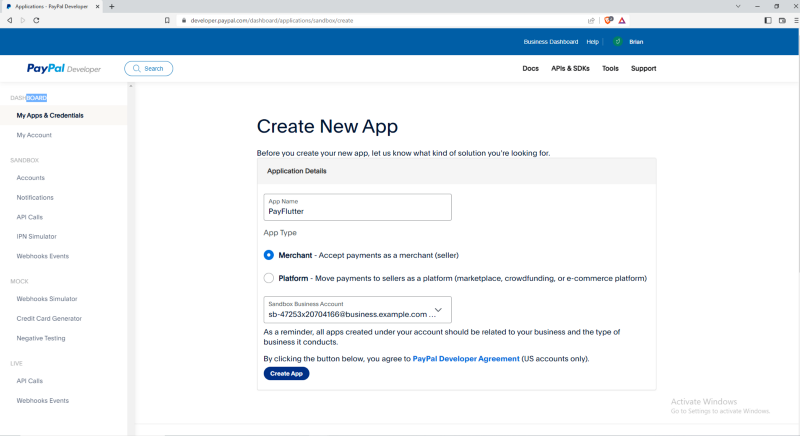Click the PayPal Developer logo

[x=64, y=68]
